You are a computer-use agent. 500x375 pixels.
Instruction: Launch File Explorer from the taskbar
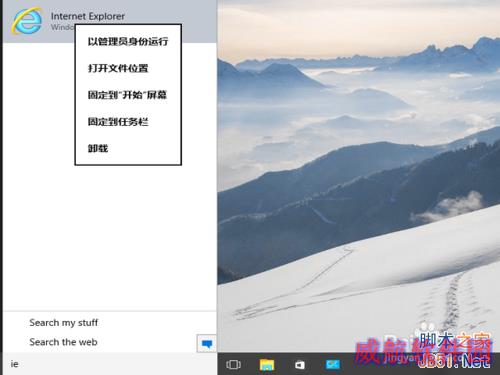click(x=267, y=364)
